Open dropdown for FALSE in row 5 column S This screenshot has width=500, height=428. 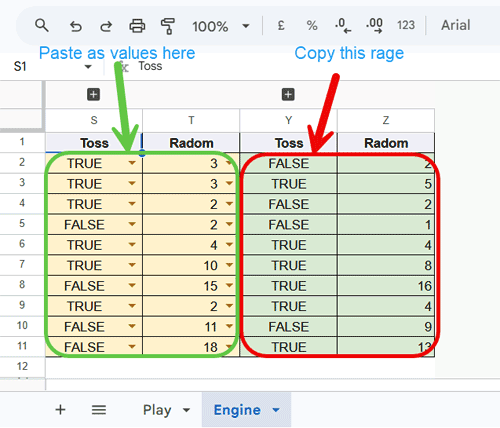tap(132, 224)
